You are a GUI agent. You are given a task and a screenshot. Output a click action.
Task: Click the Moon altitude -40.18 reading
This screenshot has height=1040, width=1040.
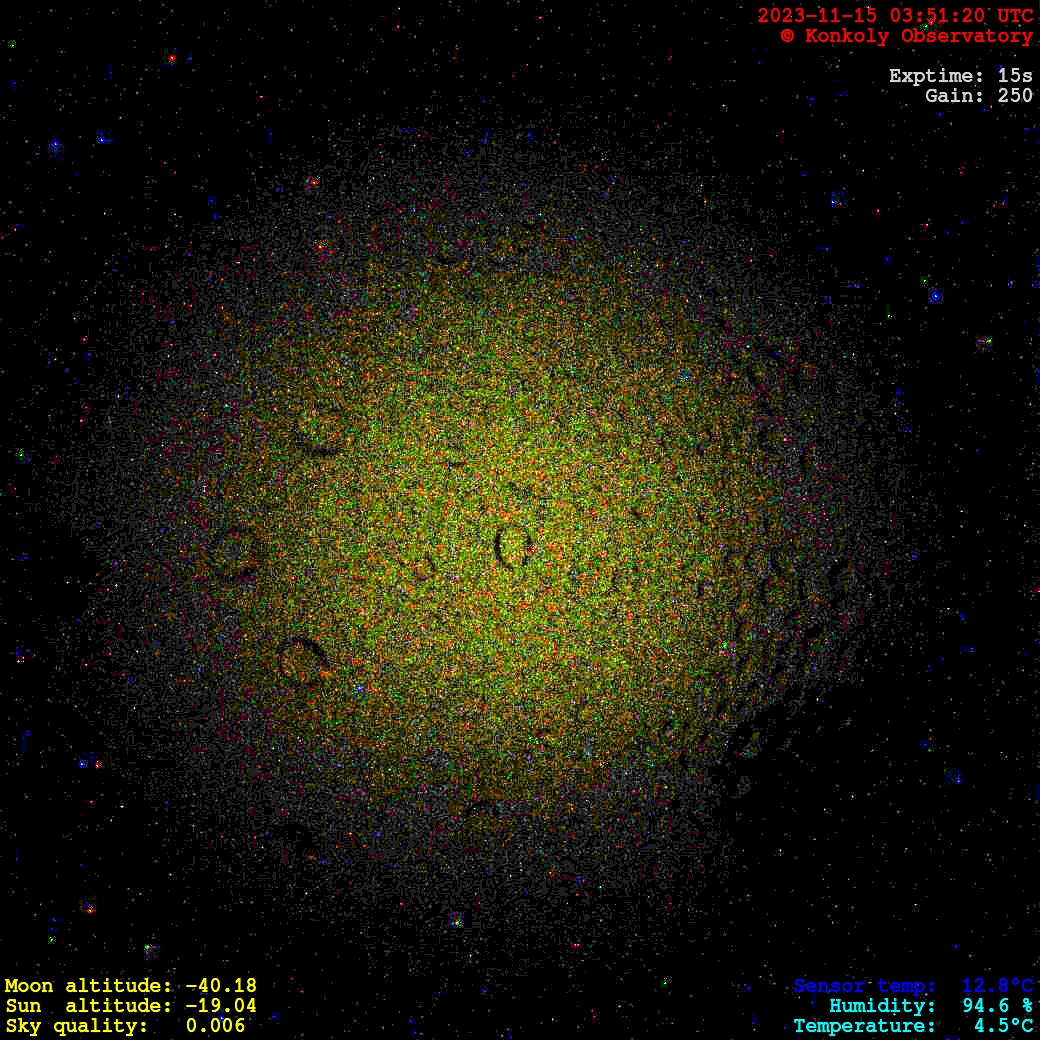coord(130,986)
